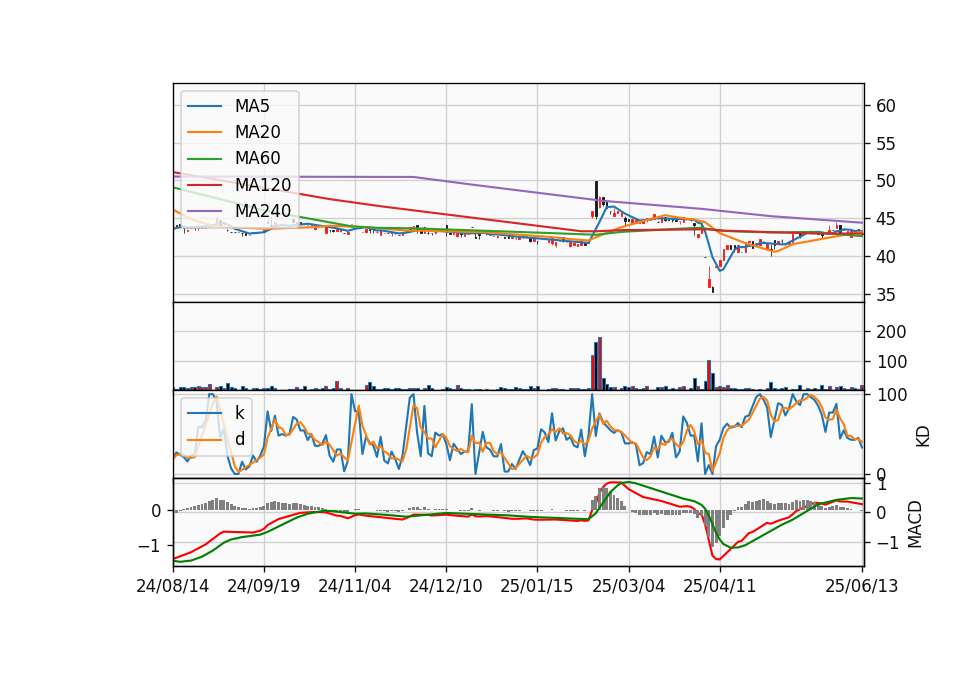Click price axis value 45
960x690 pixels.
coord(885,219)
